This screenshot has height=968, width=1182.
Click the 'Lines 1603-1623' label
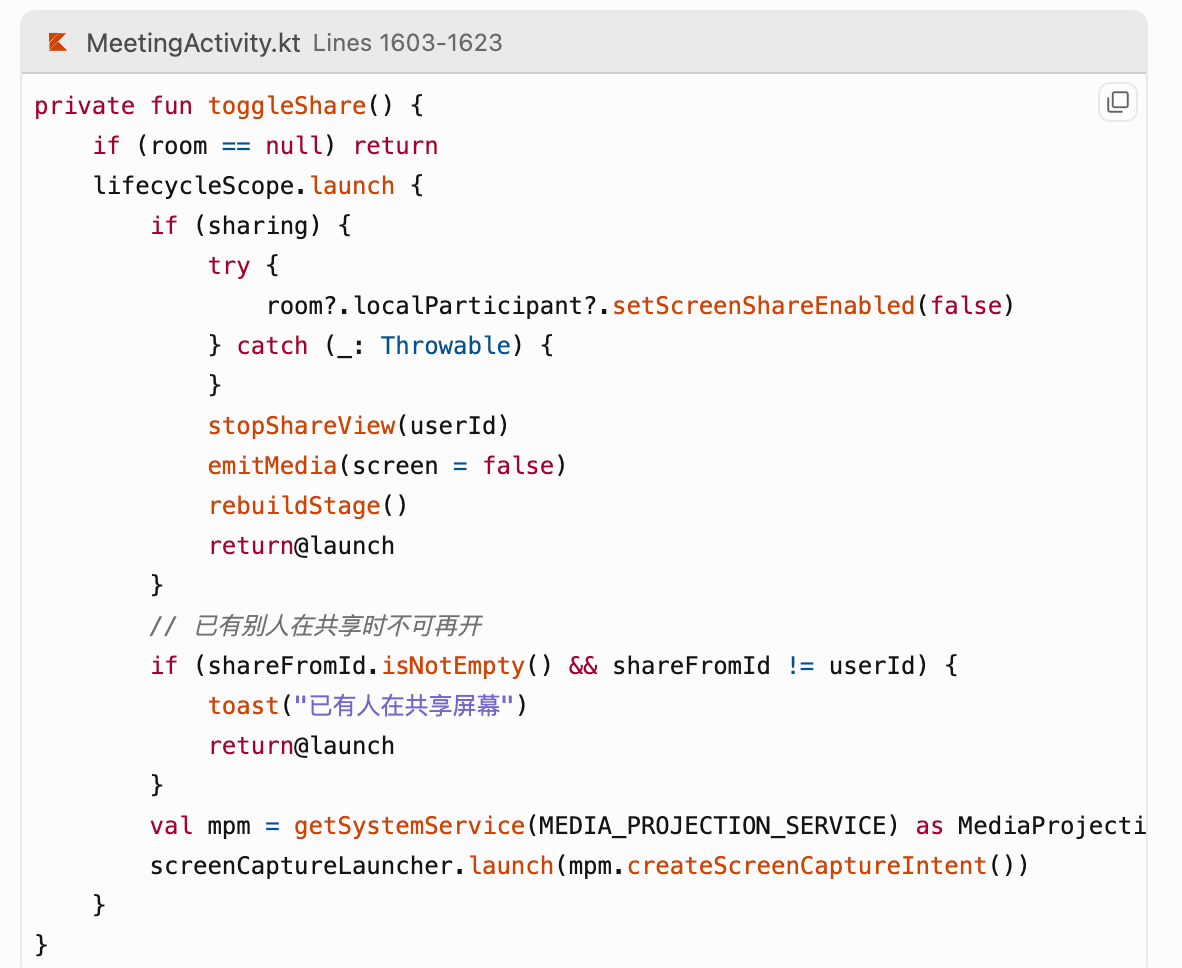tap(408, 43)
